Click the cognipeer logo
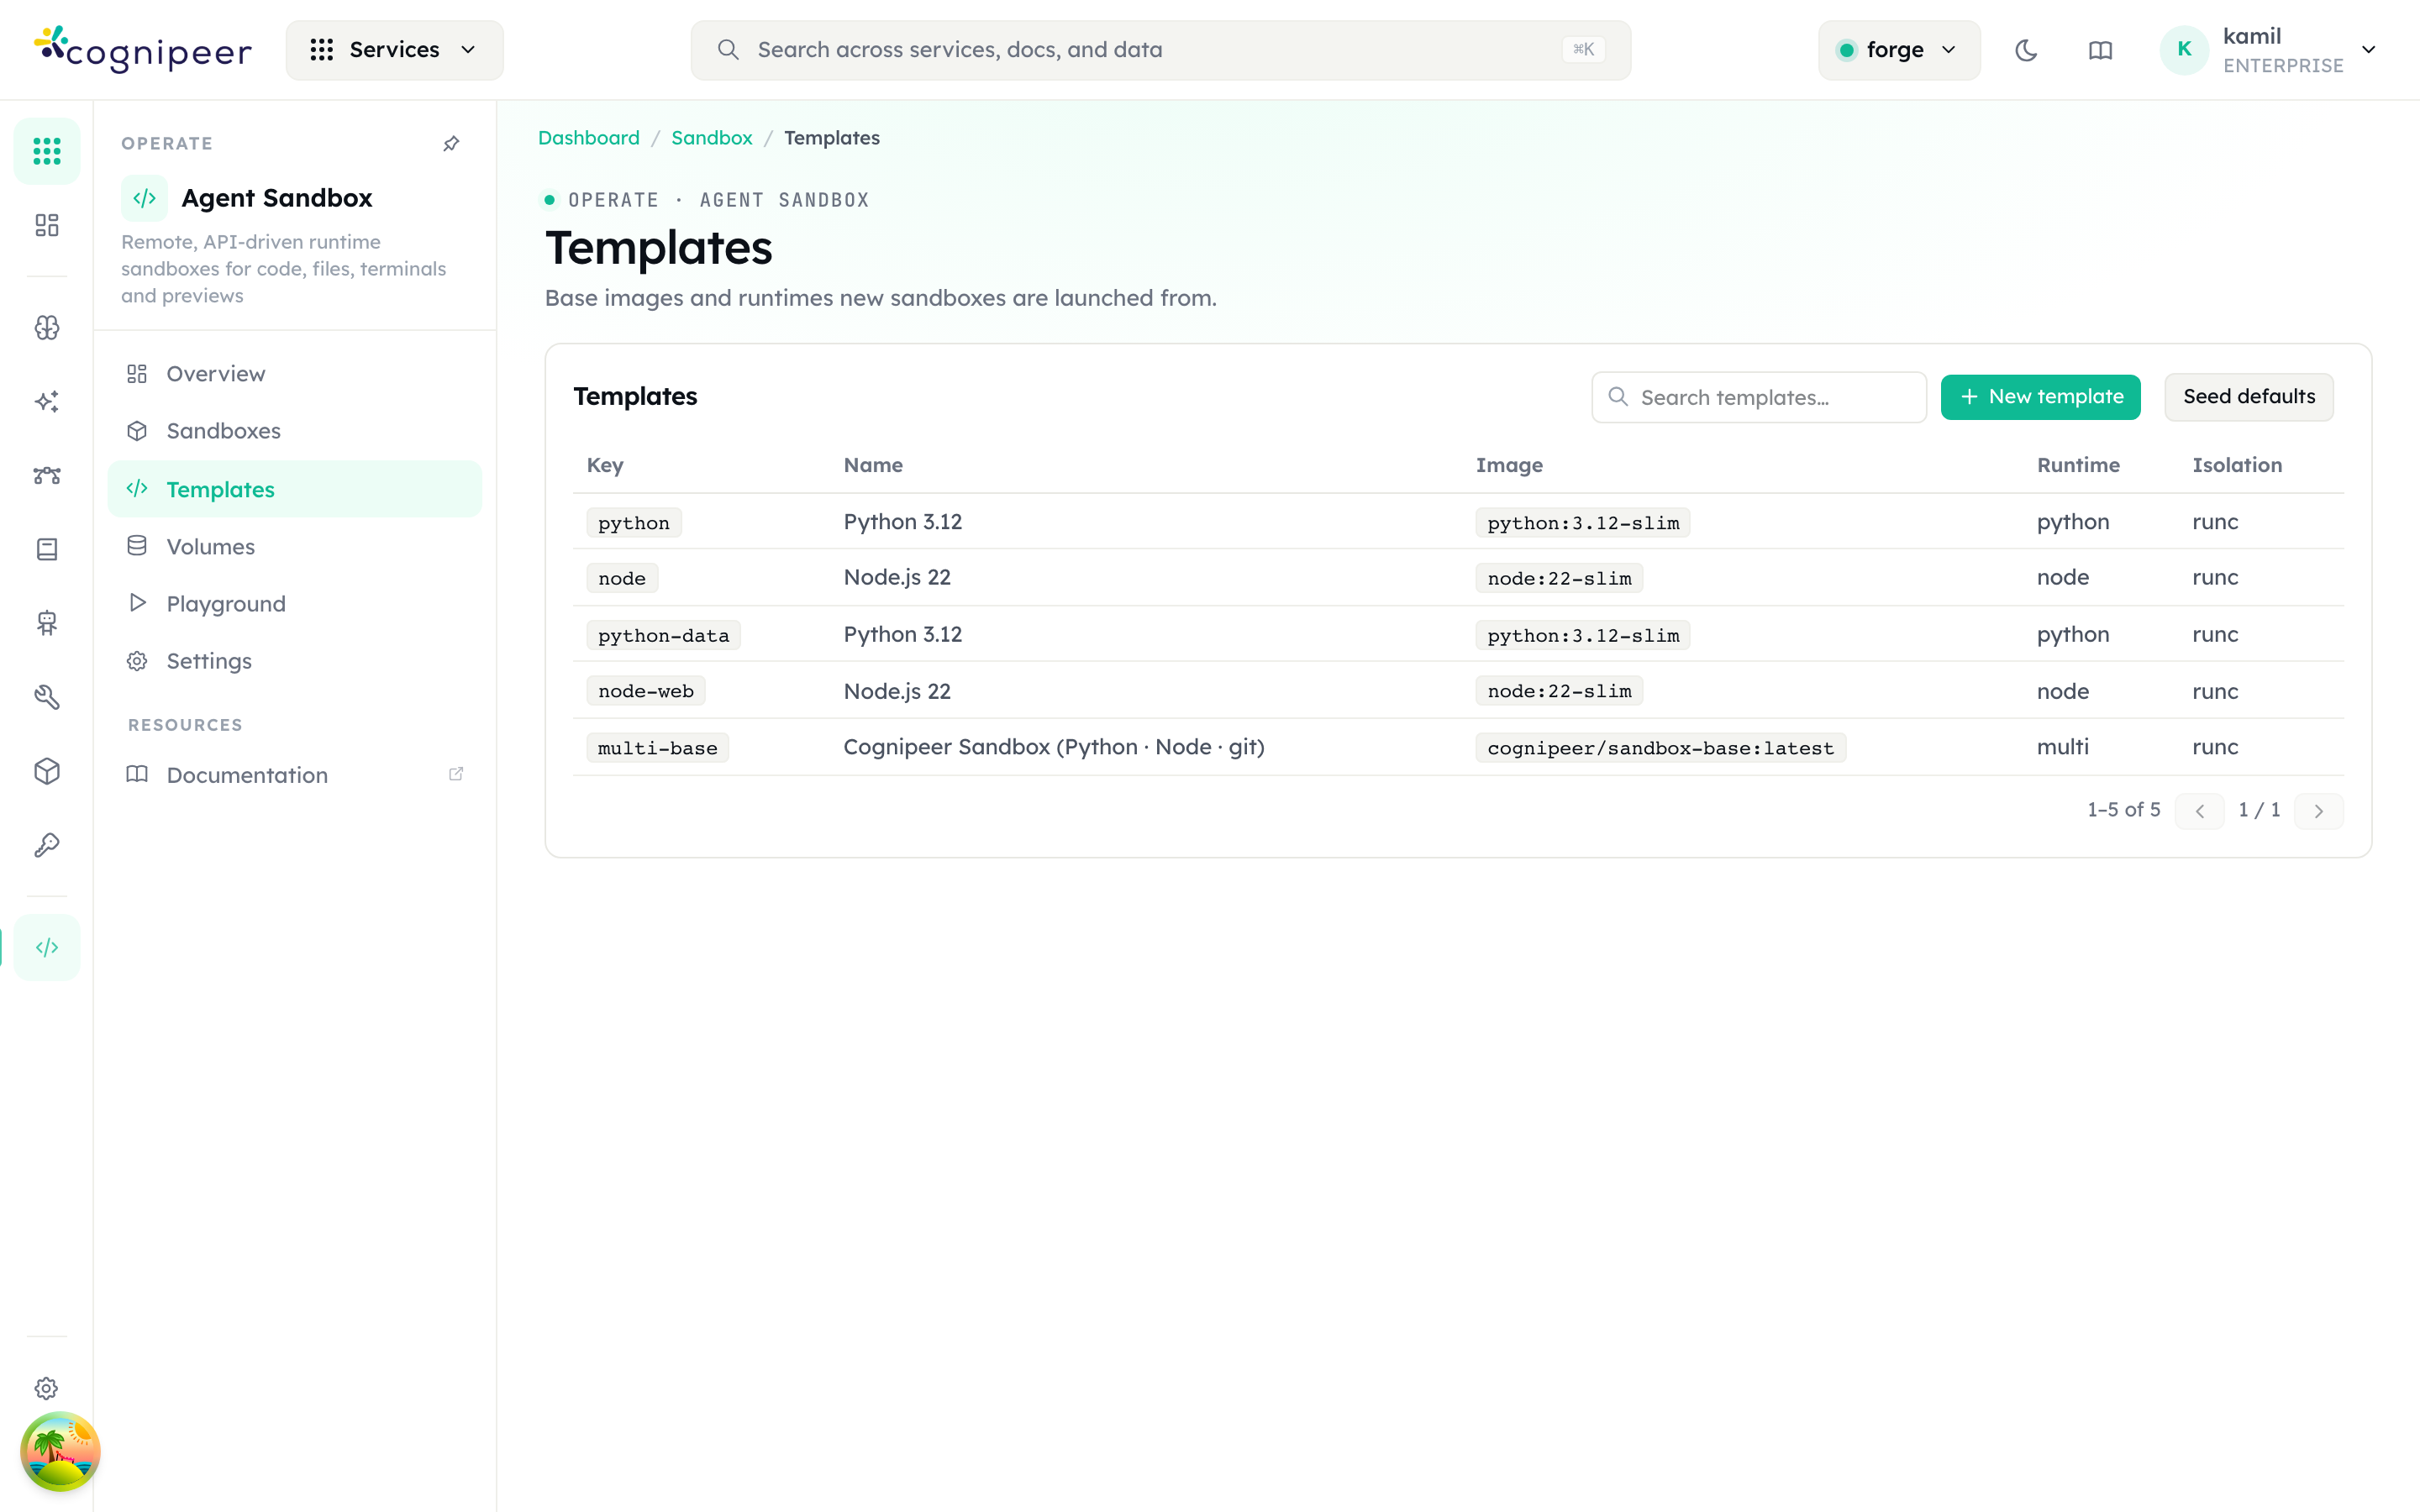The width and height of the screenshot is (2420, 1512). 143,50
